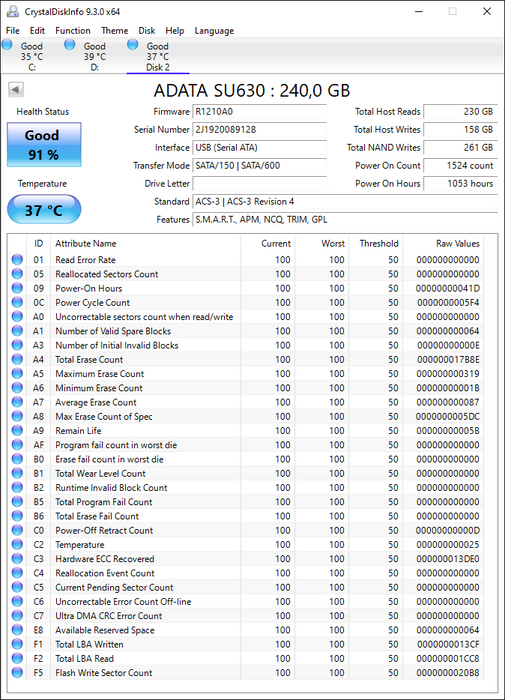This screenshot has width=505, height=700.
Task: Open the Function menu
Action: tap(73, 31)
